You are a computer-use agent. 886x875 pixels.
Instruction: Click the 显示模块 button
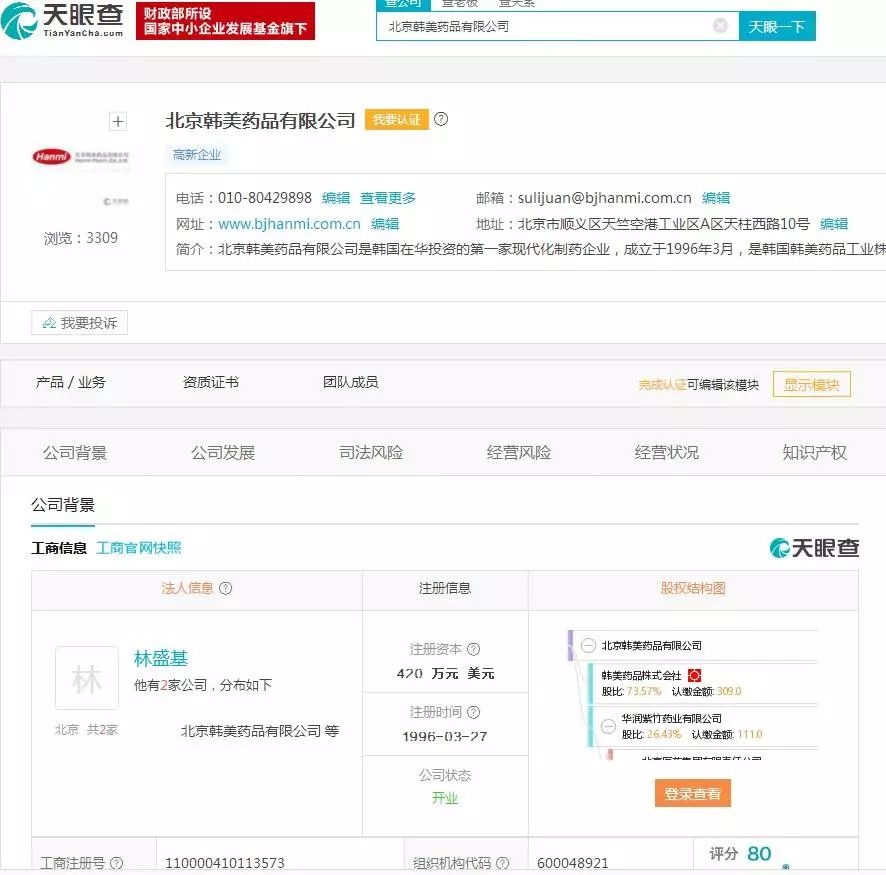[x=811, y=384]
